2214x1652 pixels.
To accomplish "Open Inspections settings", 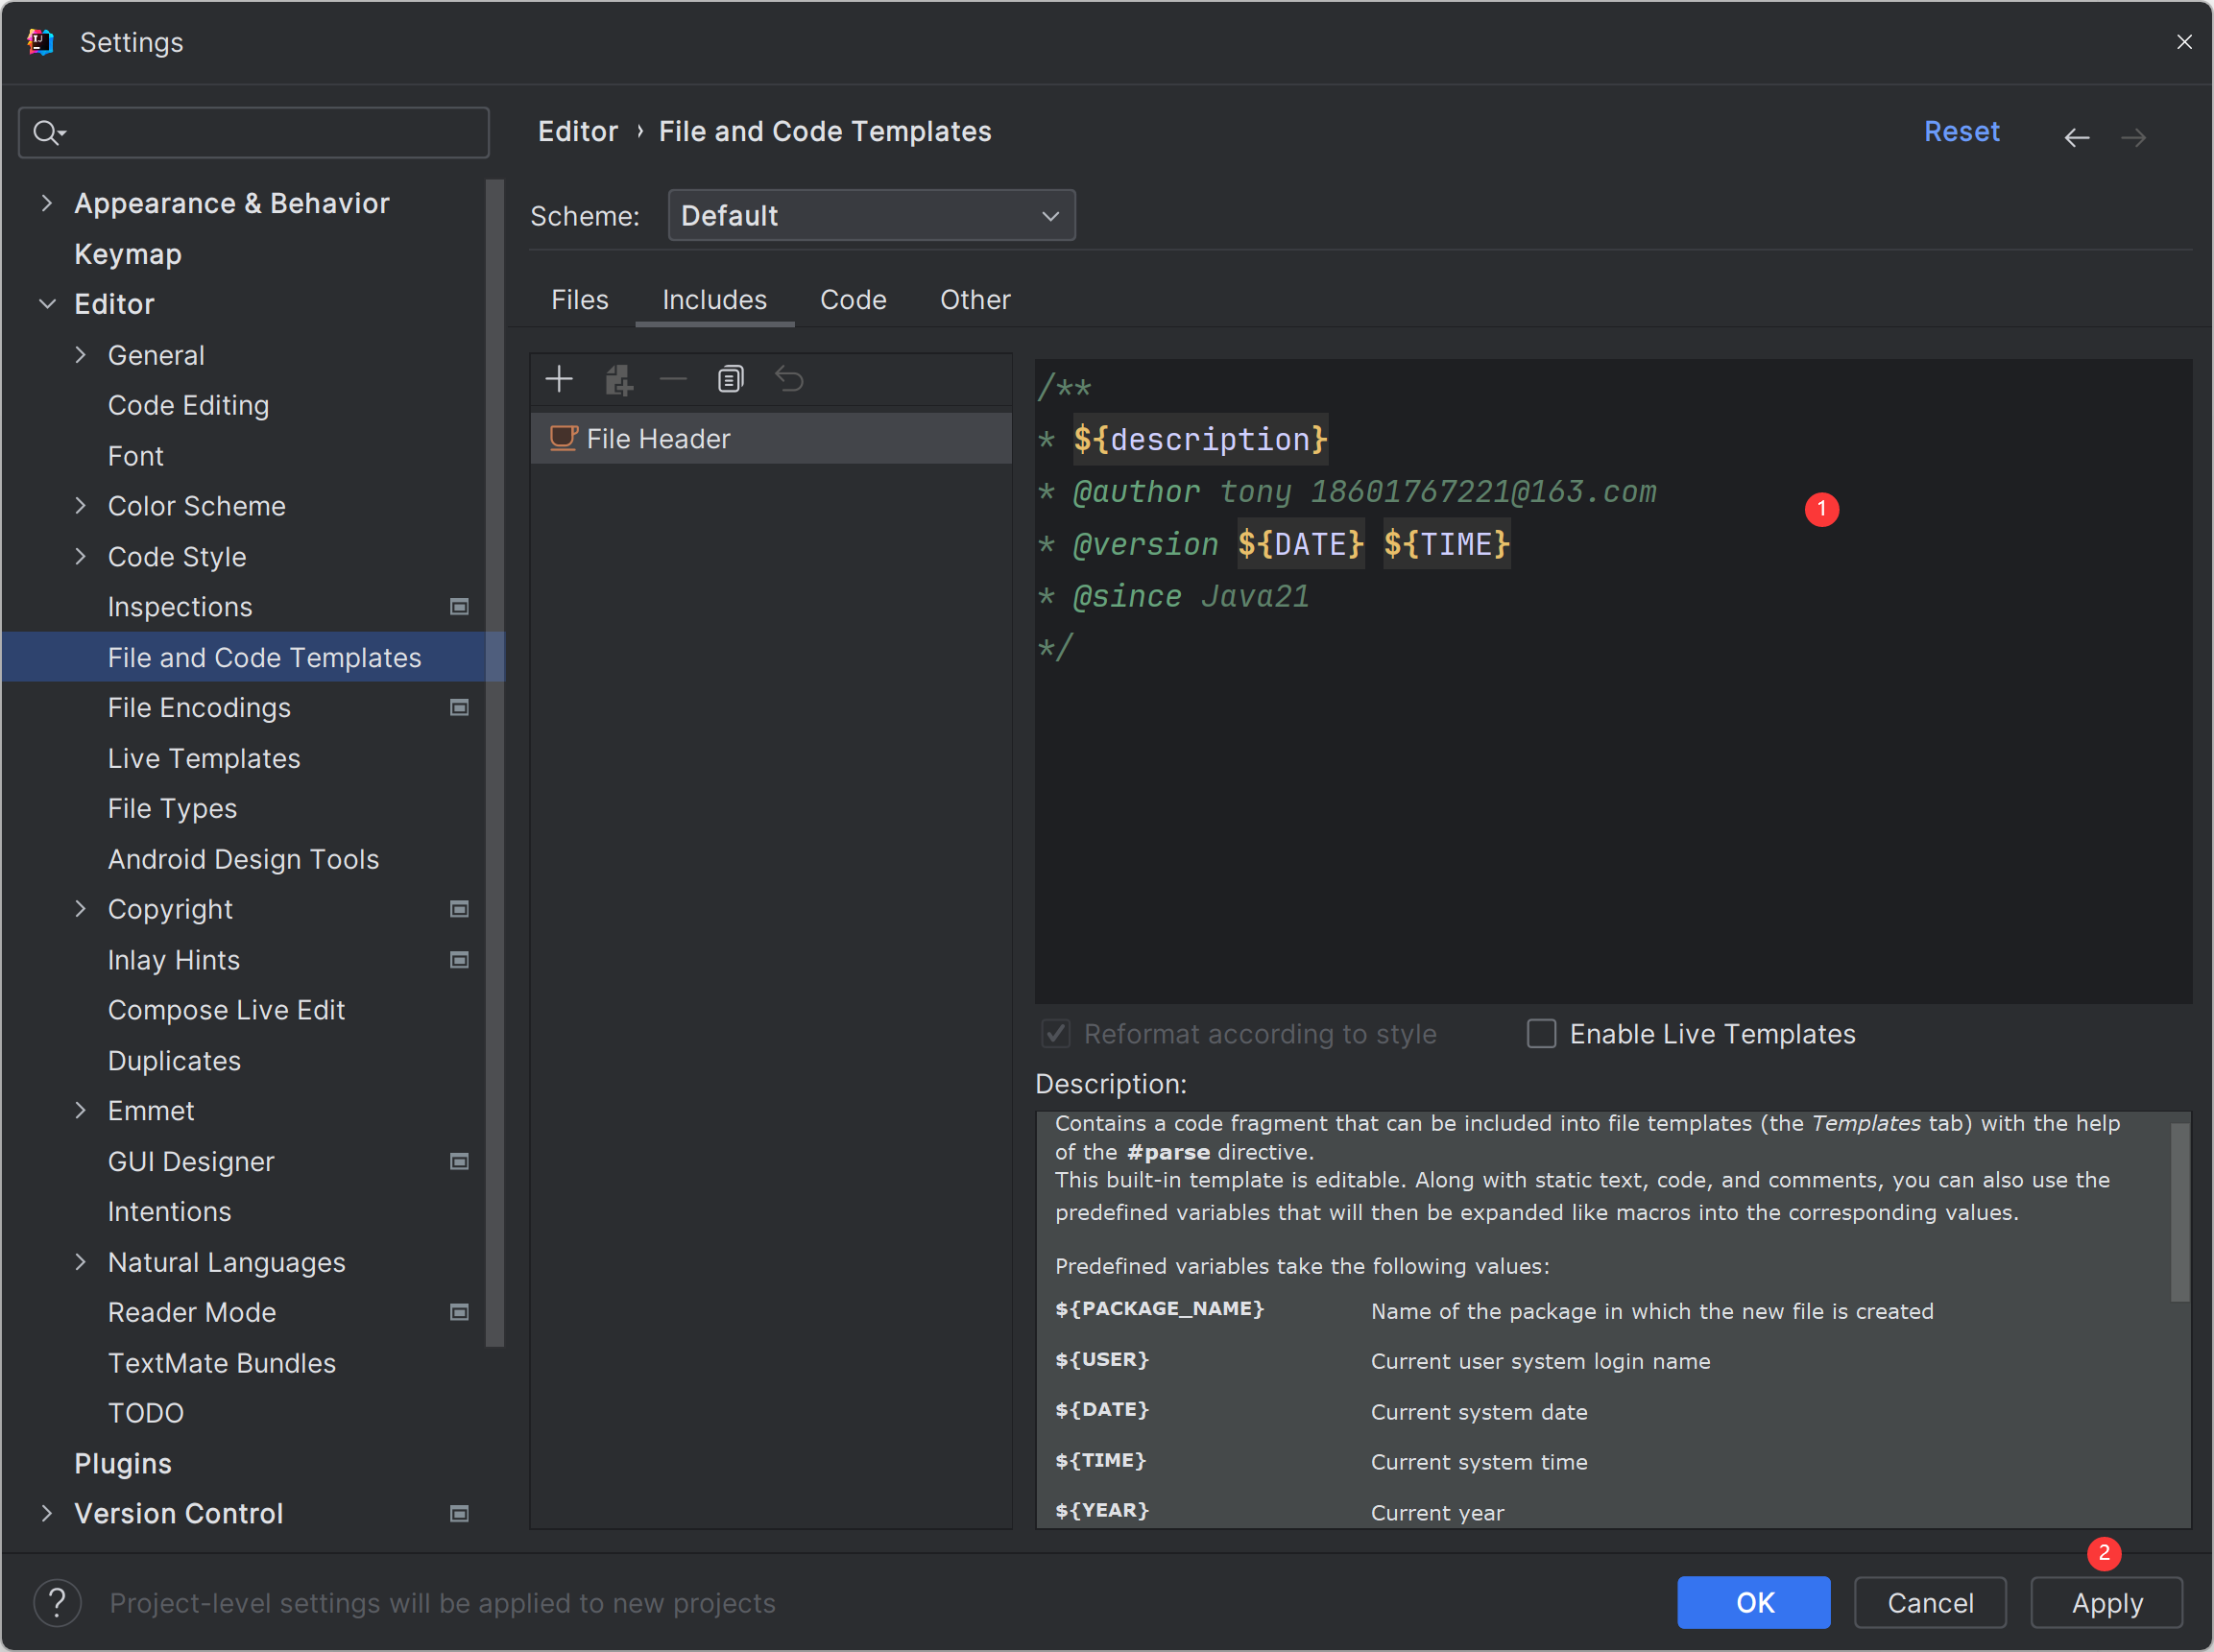I will click(x=180, y=607).
